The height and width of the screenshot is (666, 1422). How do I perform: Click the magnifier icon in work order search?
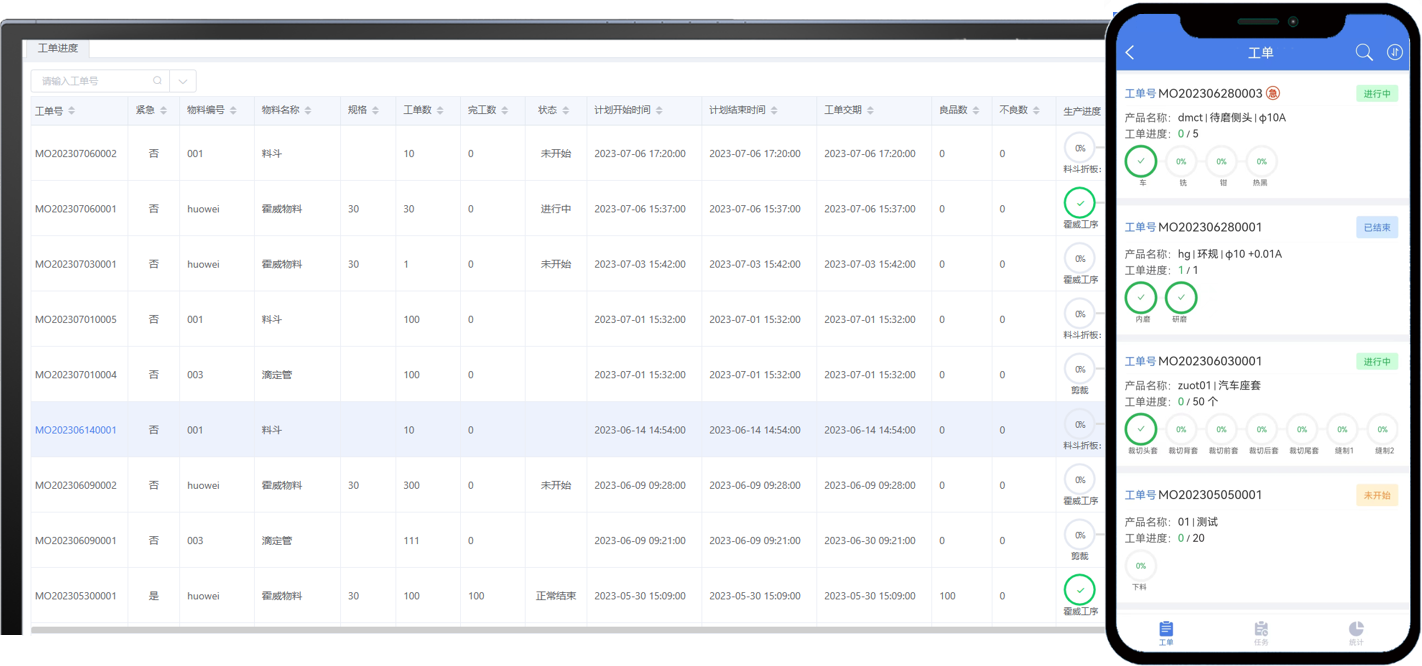pos(157,81)
